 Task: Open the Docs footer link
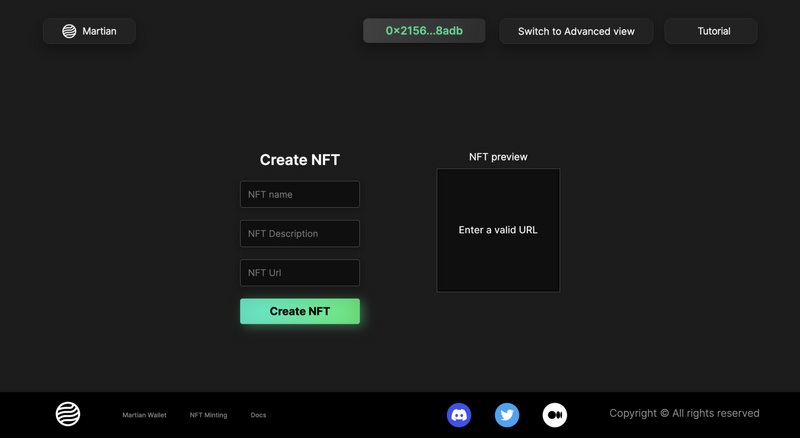258,415
